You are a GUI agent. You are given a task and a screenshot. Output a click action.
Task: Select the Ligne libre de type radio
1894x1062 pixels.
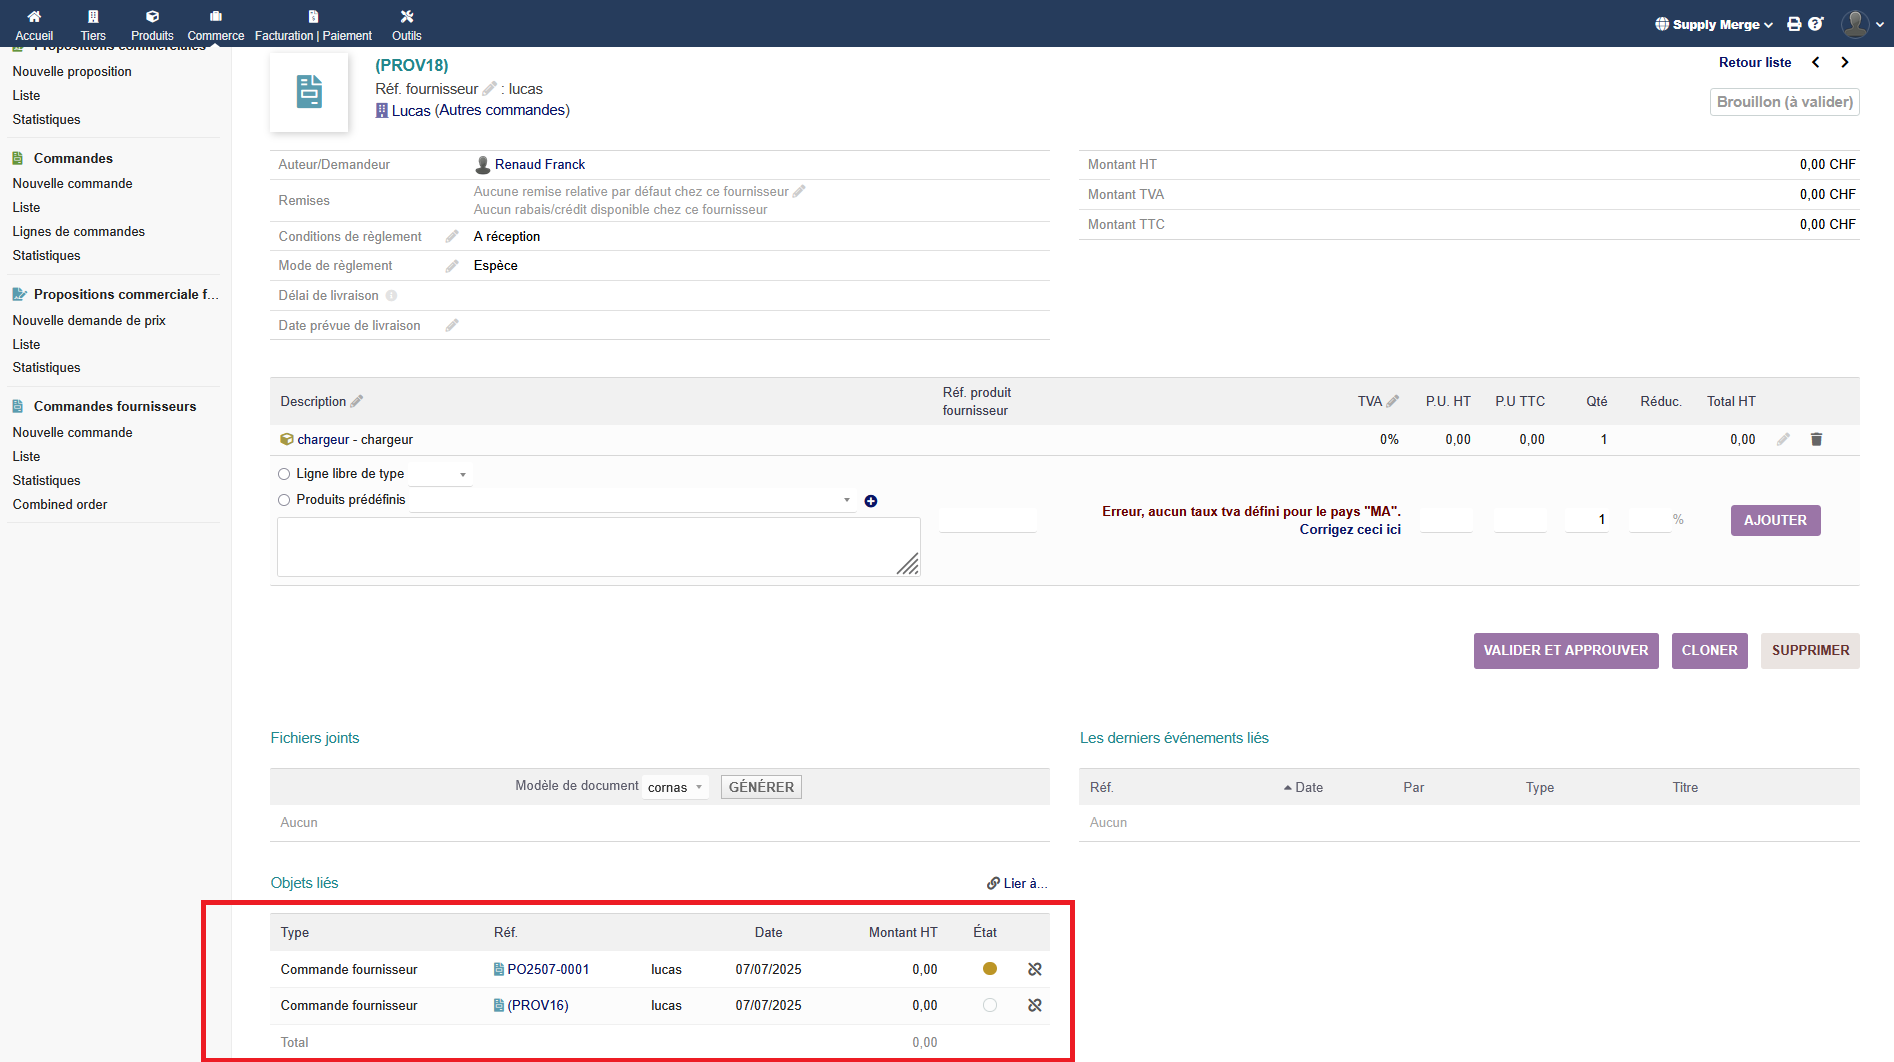284,474
